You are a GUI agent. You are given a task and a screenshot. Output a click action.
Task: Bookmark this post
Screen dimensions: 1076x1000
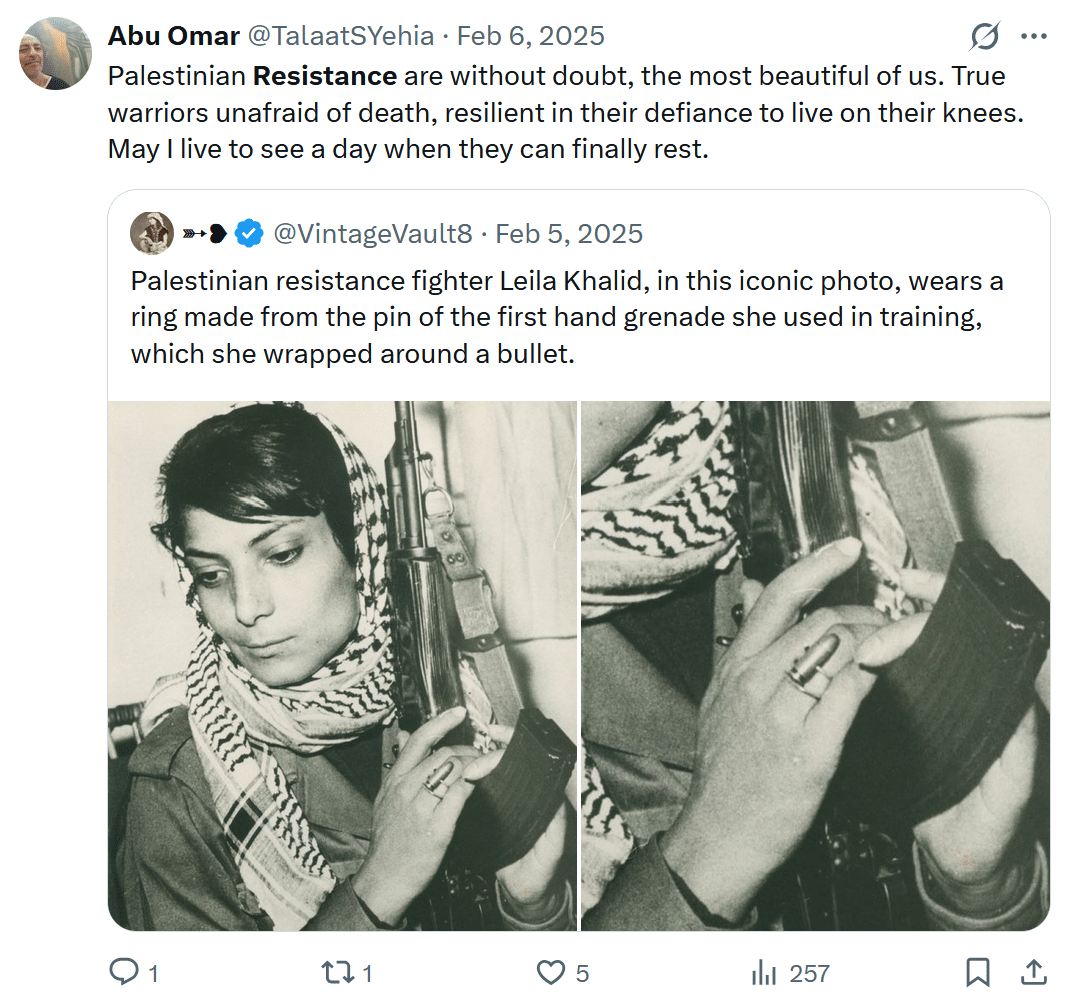(977, 972)
